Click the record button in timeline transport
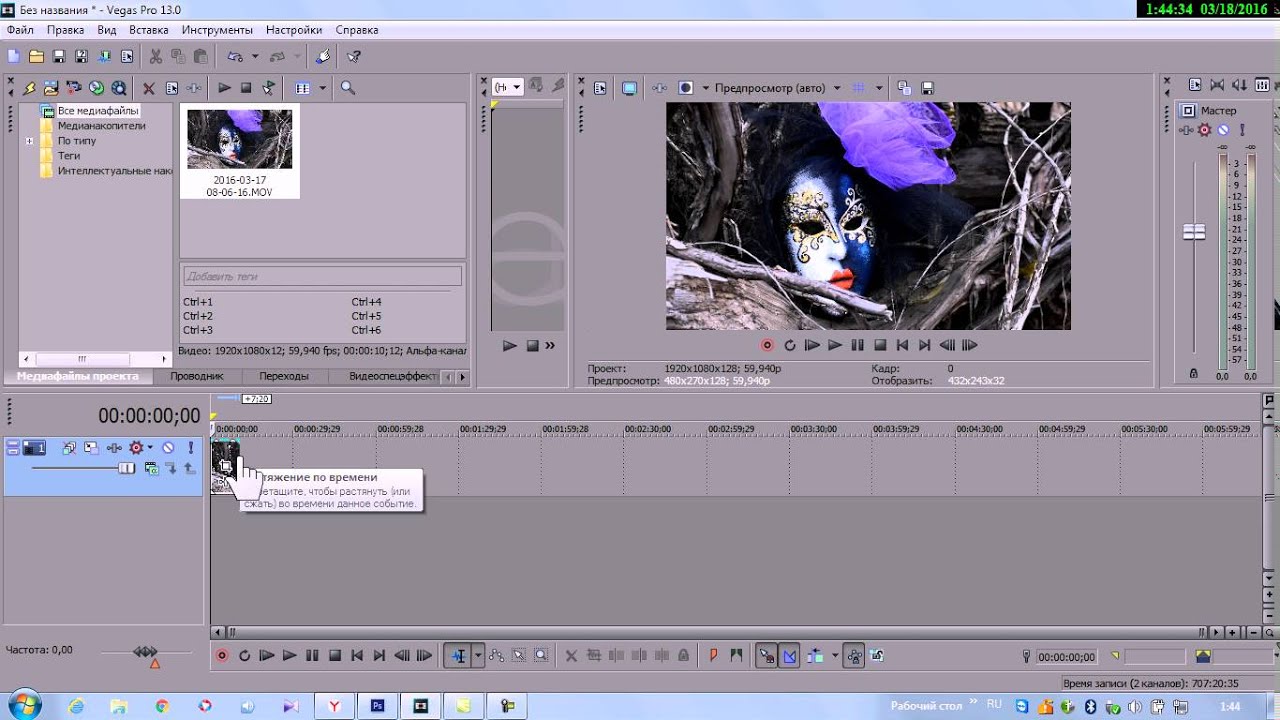1280x720 pixels. (x=222, y=656)
